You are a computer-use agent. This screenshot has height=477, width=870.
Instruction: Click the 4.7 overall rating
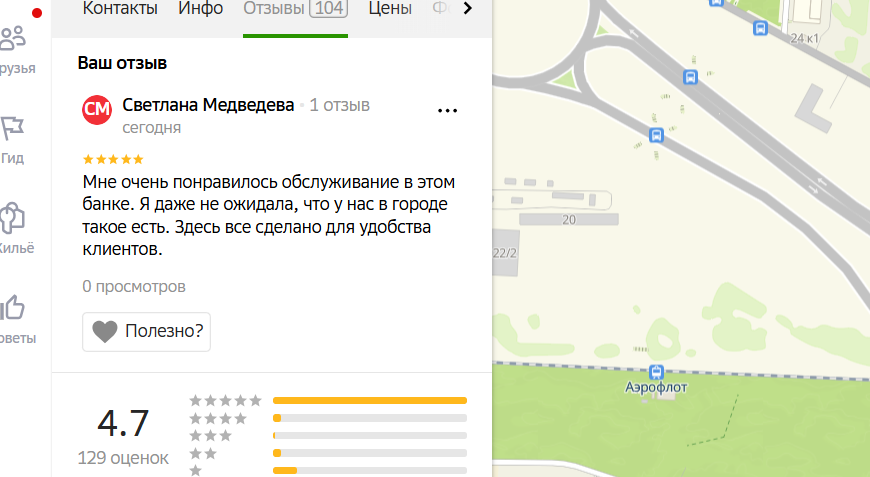[123, 423]
